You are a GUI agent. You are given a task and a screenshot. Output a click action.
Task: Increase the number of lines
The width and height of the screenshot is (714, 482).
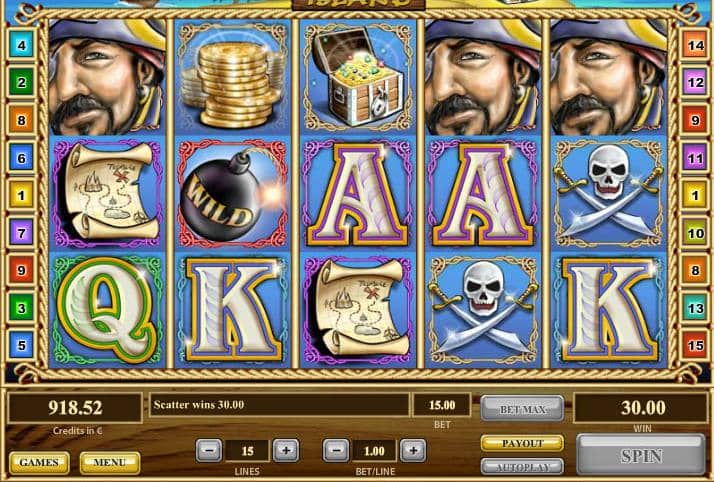tap(286, 451)
